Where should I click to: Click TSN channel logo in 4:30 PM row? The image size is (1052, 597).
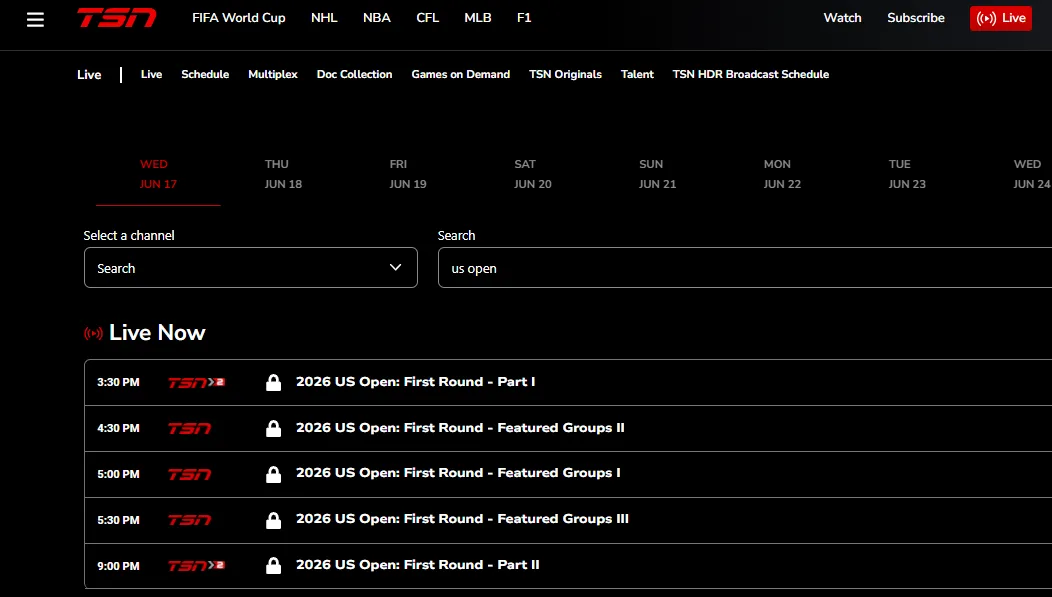189,428
